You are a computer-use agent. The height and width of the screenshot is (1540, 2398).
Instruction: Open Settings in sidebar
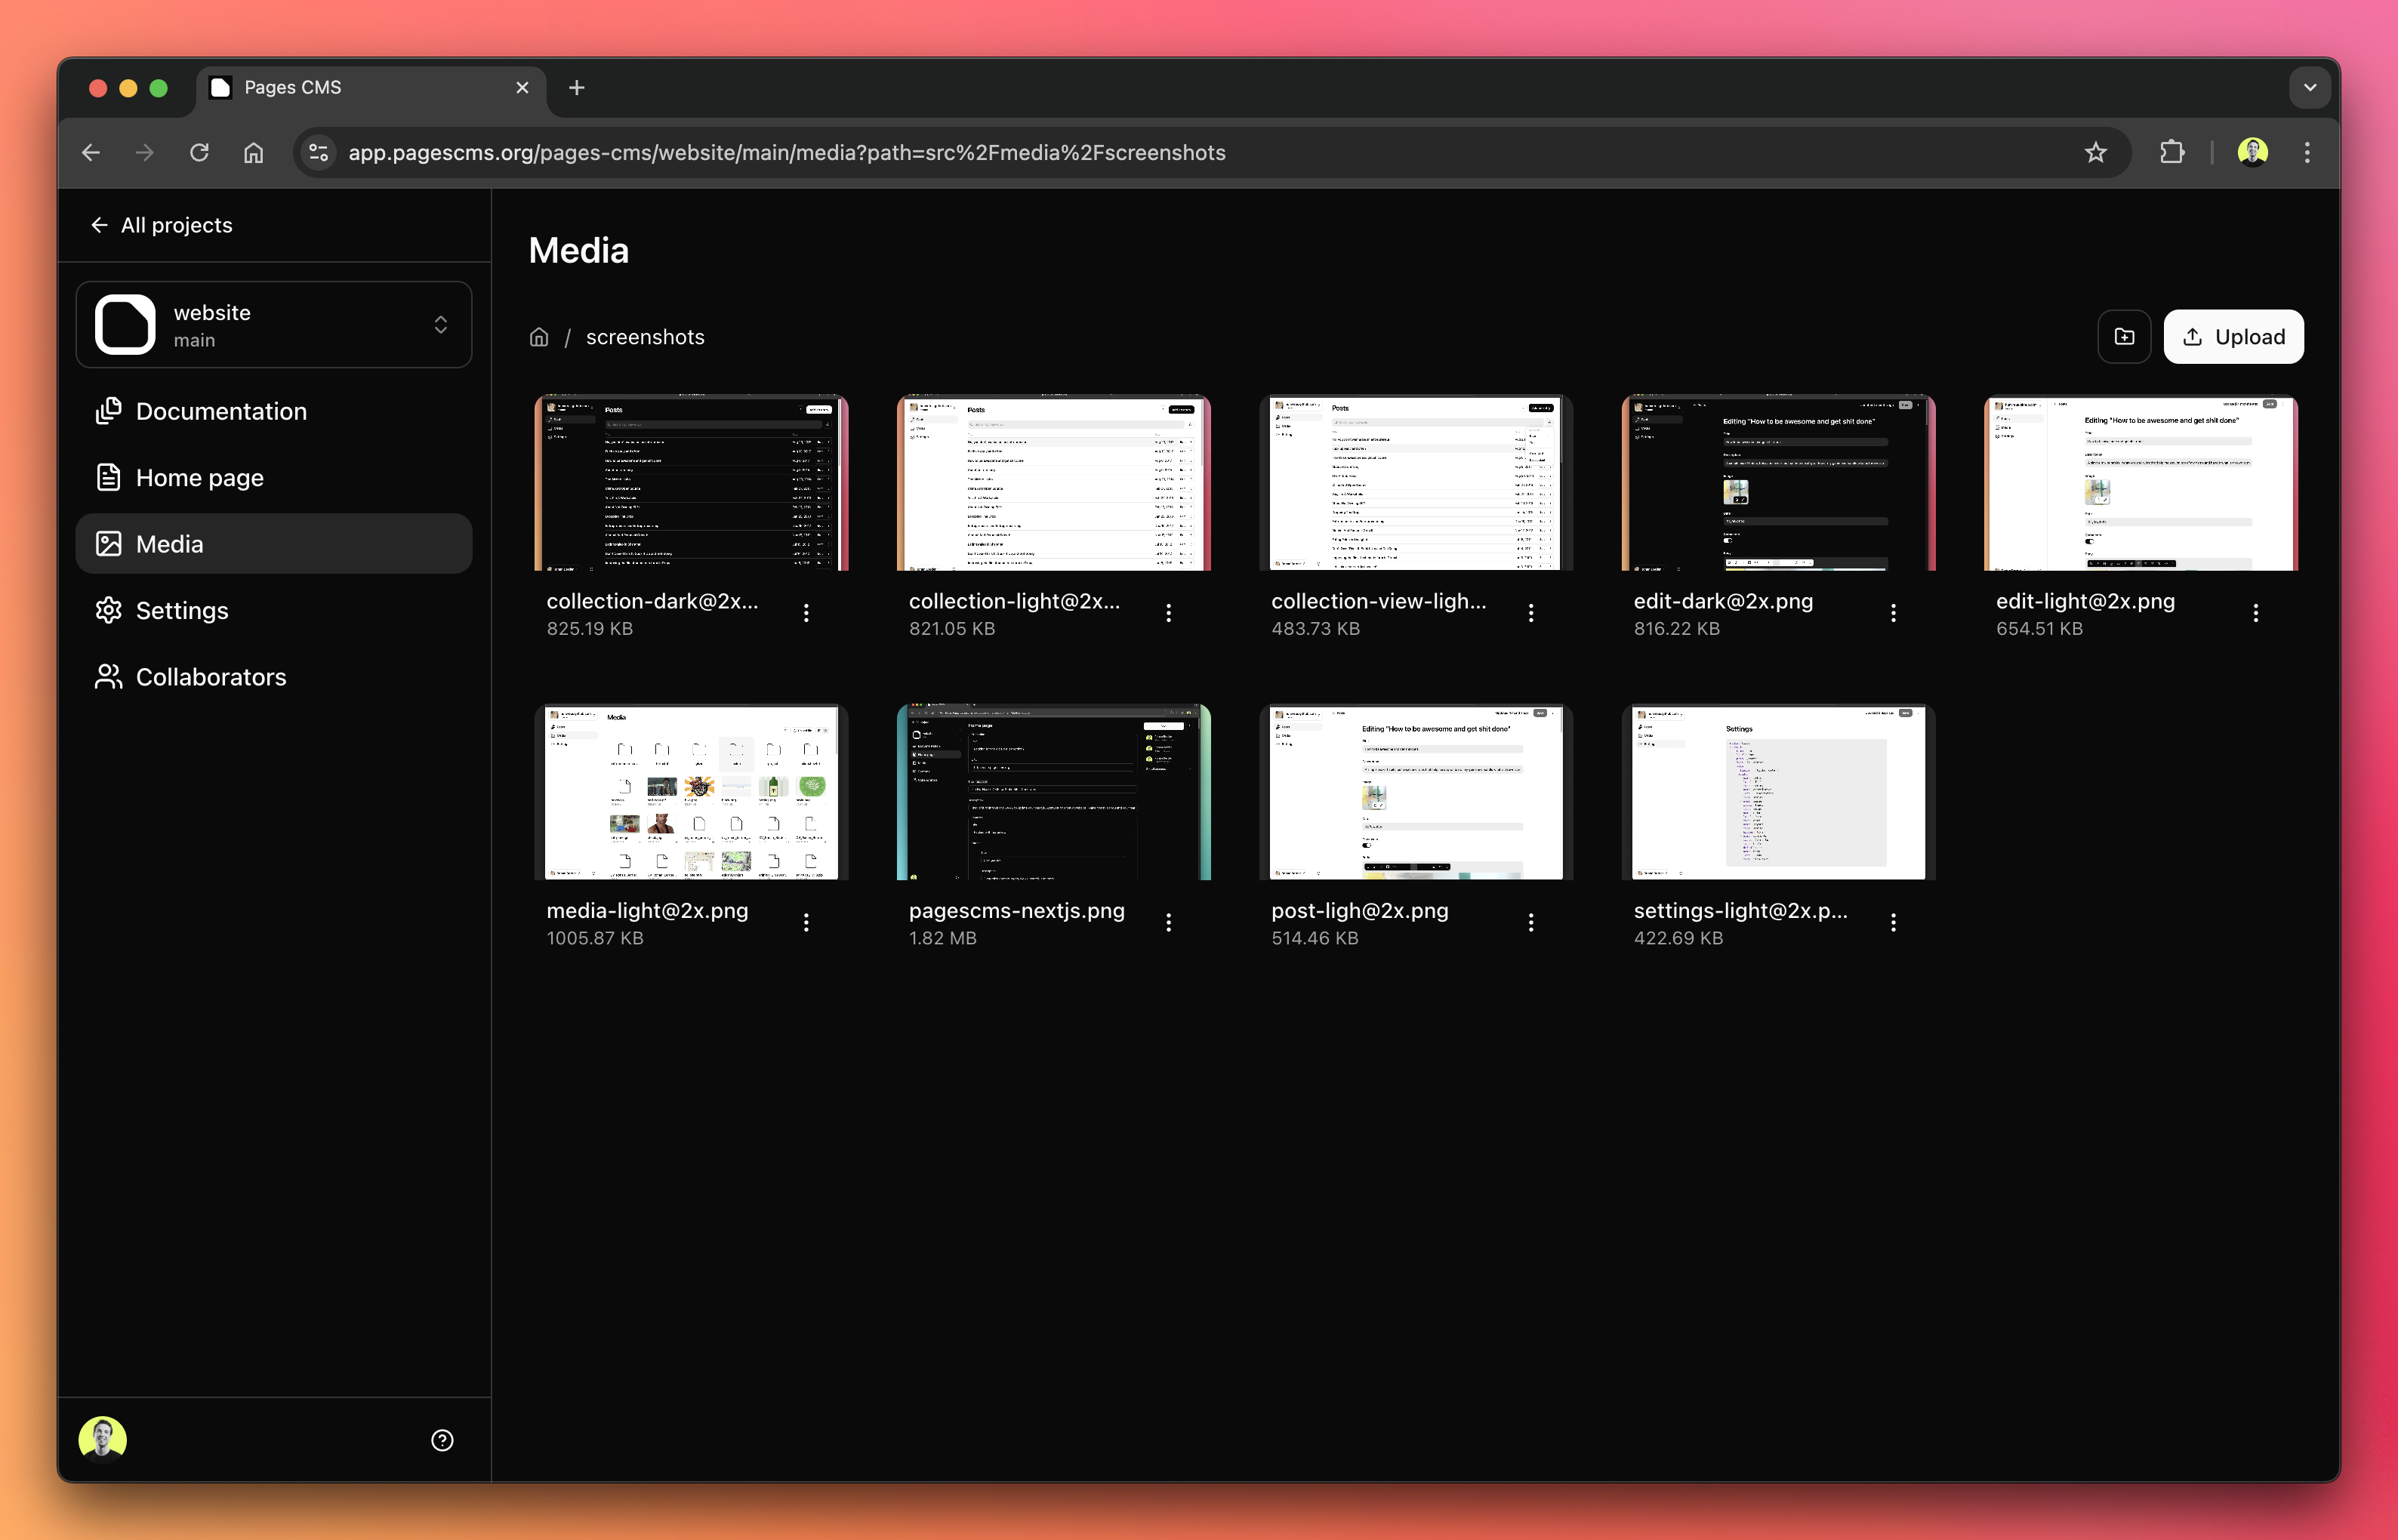pyautogui.click(x=182, y=610)
